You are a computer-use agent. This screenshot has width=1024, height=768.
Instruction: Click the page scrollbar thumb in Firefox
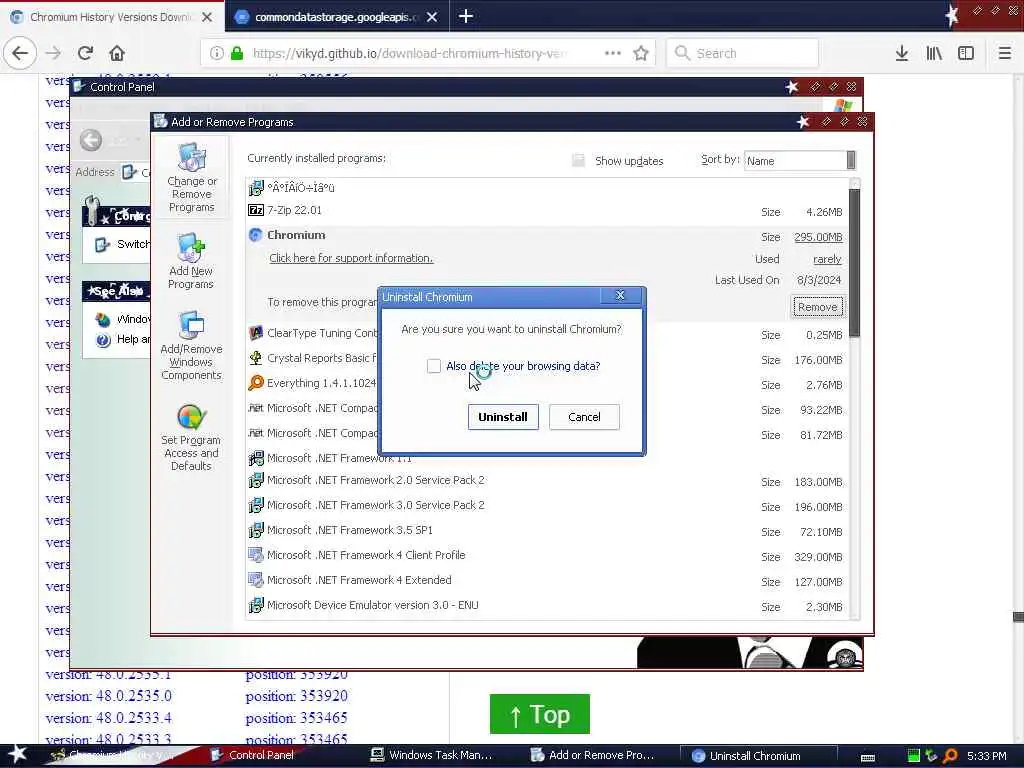pyautogui.click(x=1017, y=616)
